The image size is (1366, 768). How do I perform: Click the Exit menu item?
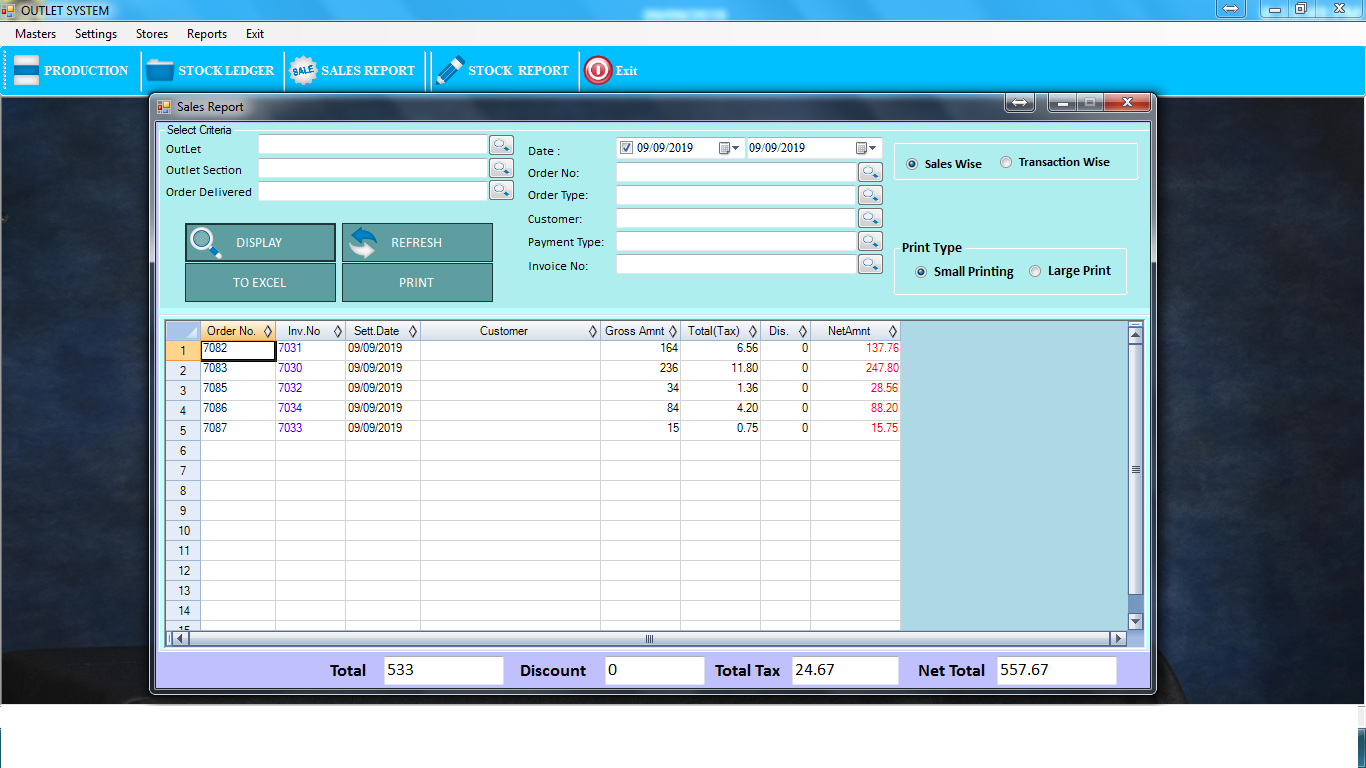coord(255,34)
